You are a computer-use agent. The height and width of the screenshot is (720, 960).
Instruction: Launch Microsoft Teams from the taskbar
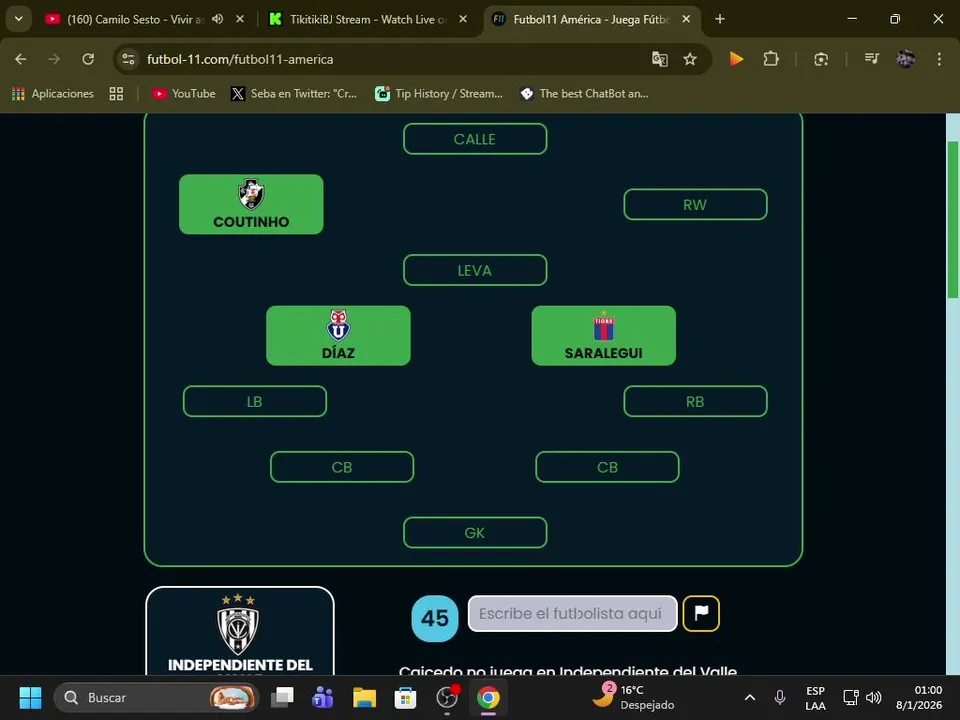(323, 697)
